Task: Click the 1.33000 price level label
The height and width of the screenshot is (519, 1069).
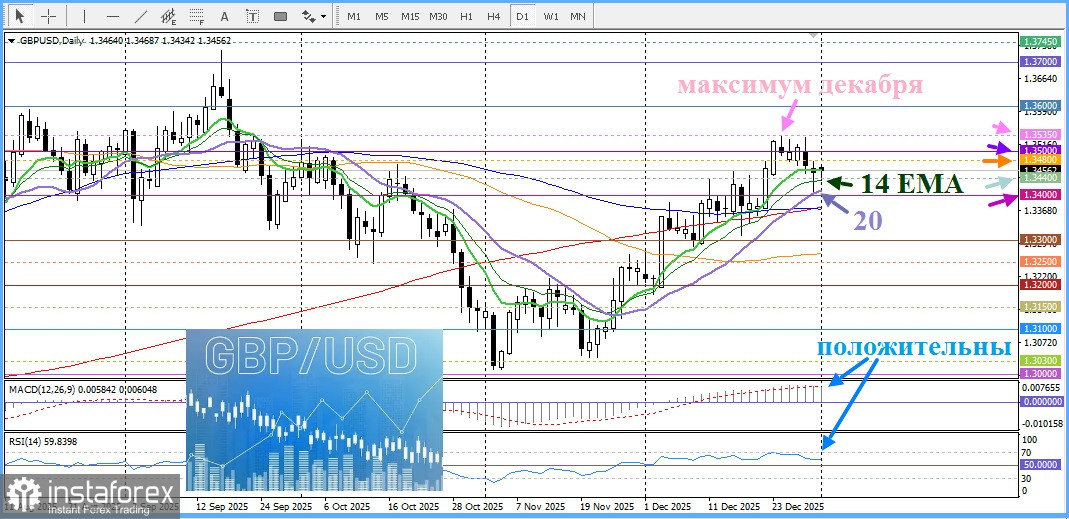Action: [x=1040, y=240]
